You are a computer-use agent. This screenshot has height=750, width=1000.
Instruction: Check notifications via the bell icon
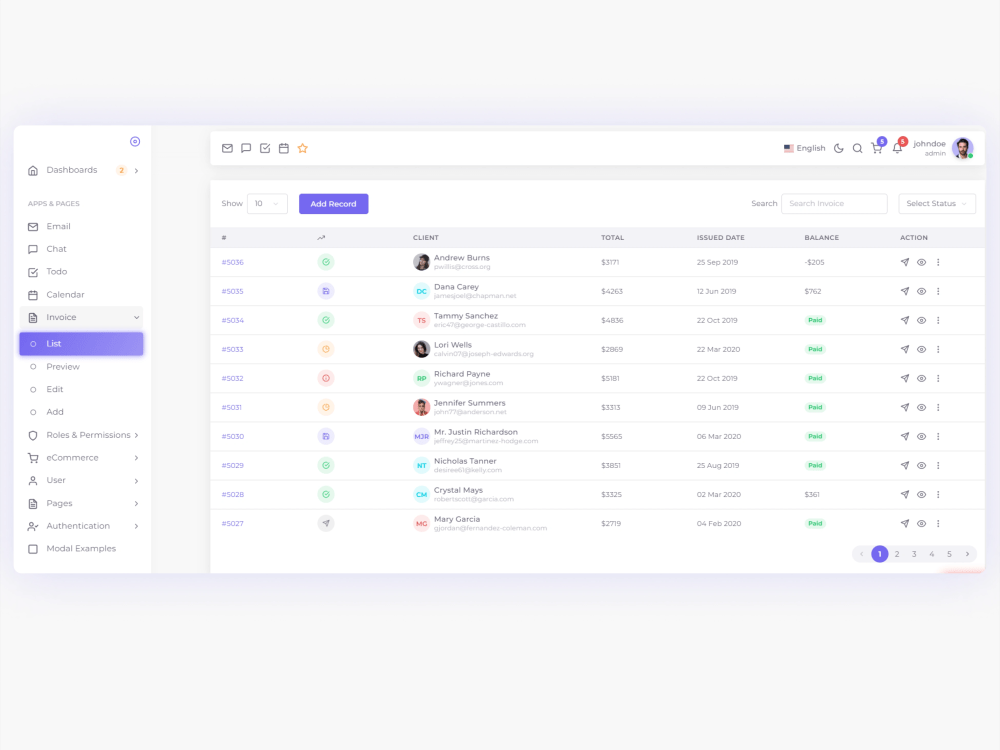[x=897, y=147]
